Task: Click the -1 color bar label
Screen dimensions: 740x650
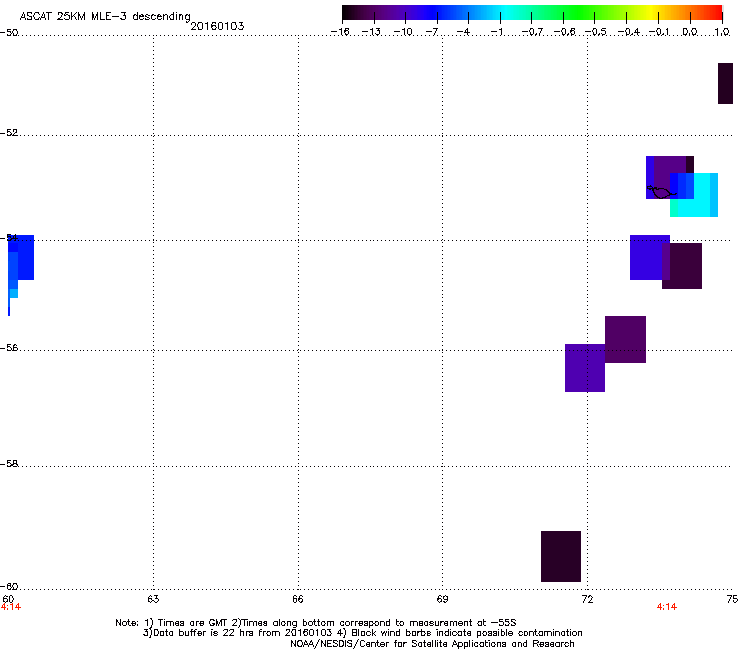Action: tap(496, 32)
